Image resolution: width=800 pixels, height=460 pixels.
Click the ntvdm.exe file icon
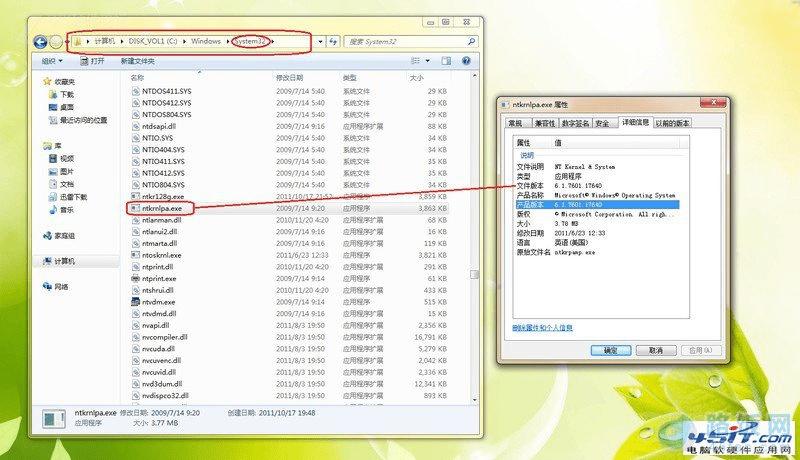[135, 302]
